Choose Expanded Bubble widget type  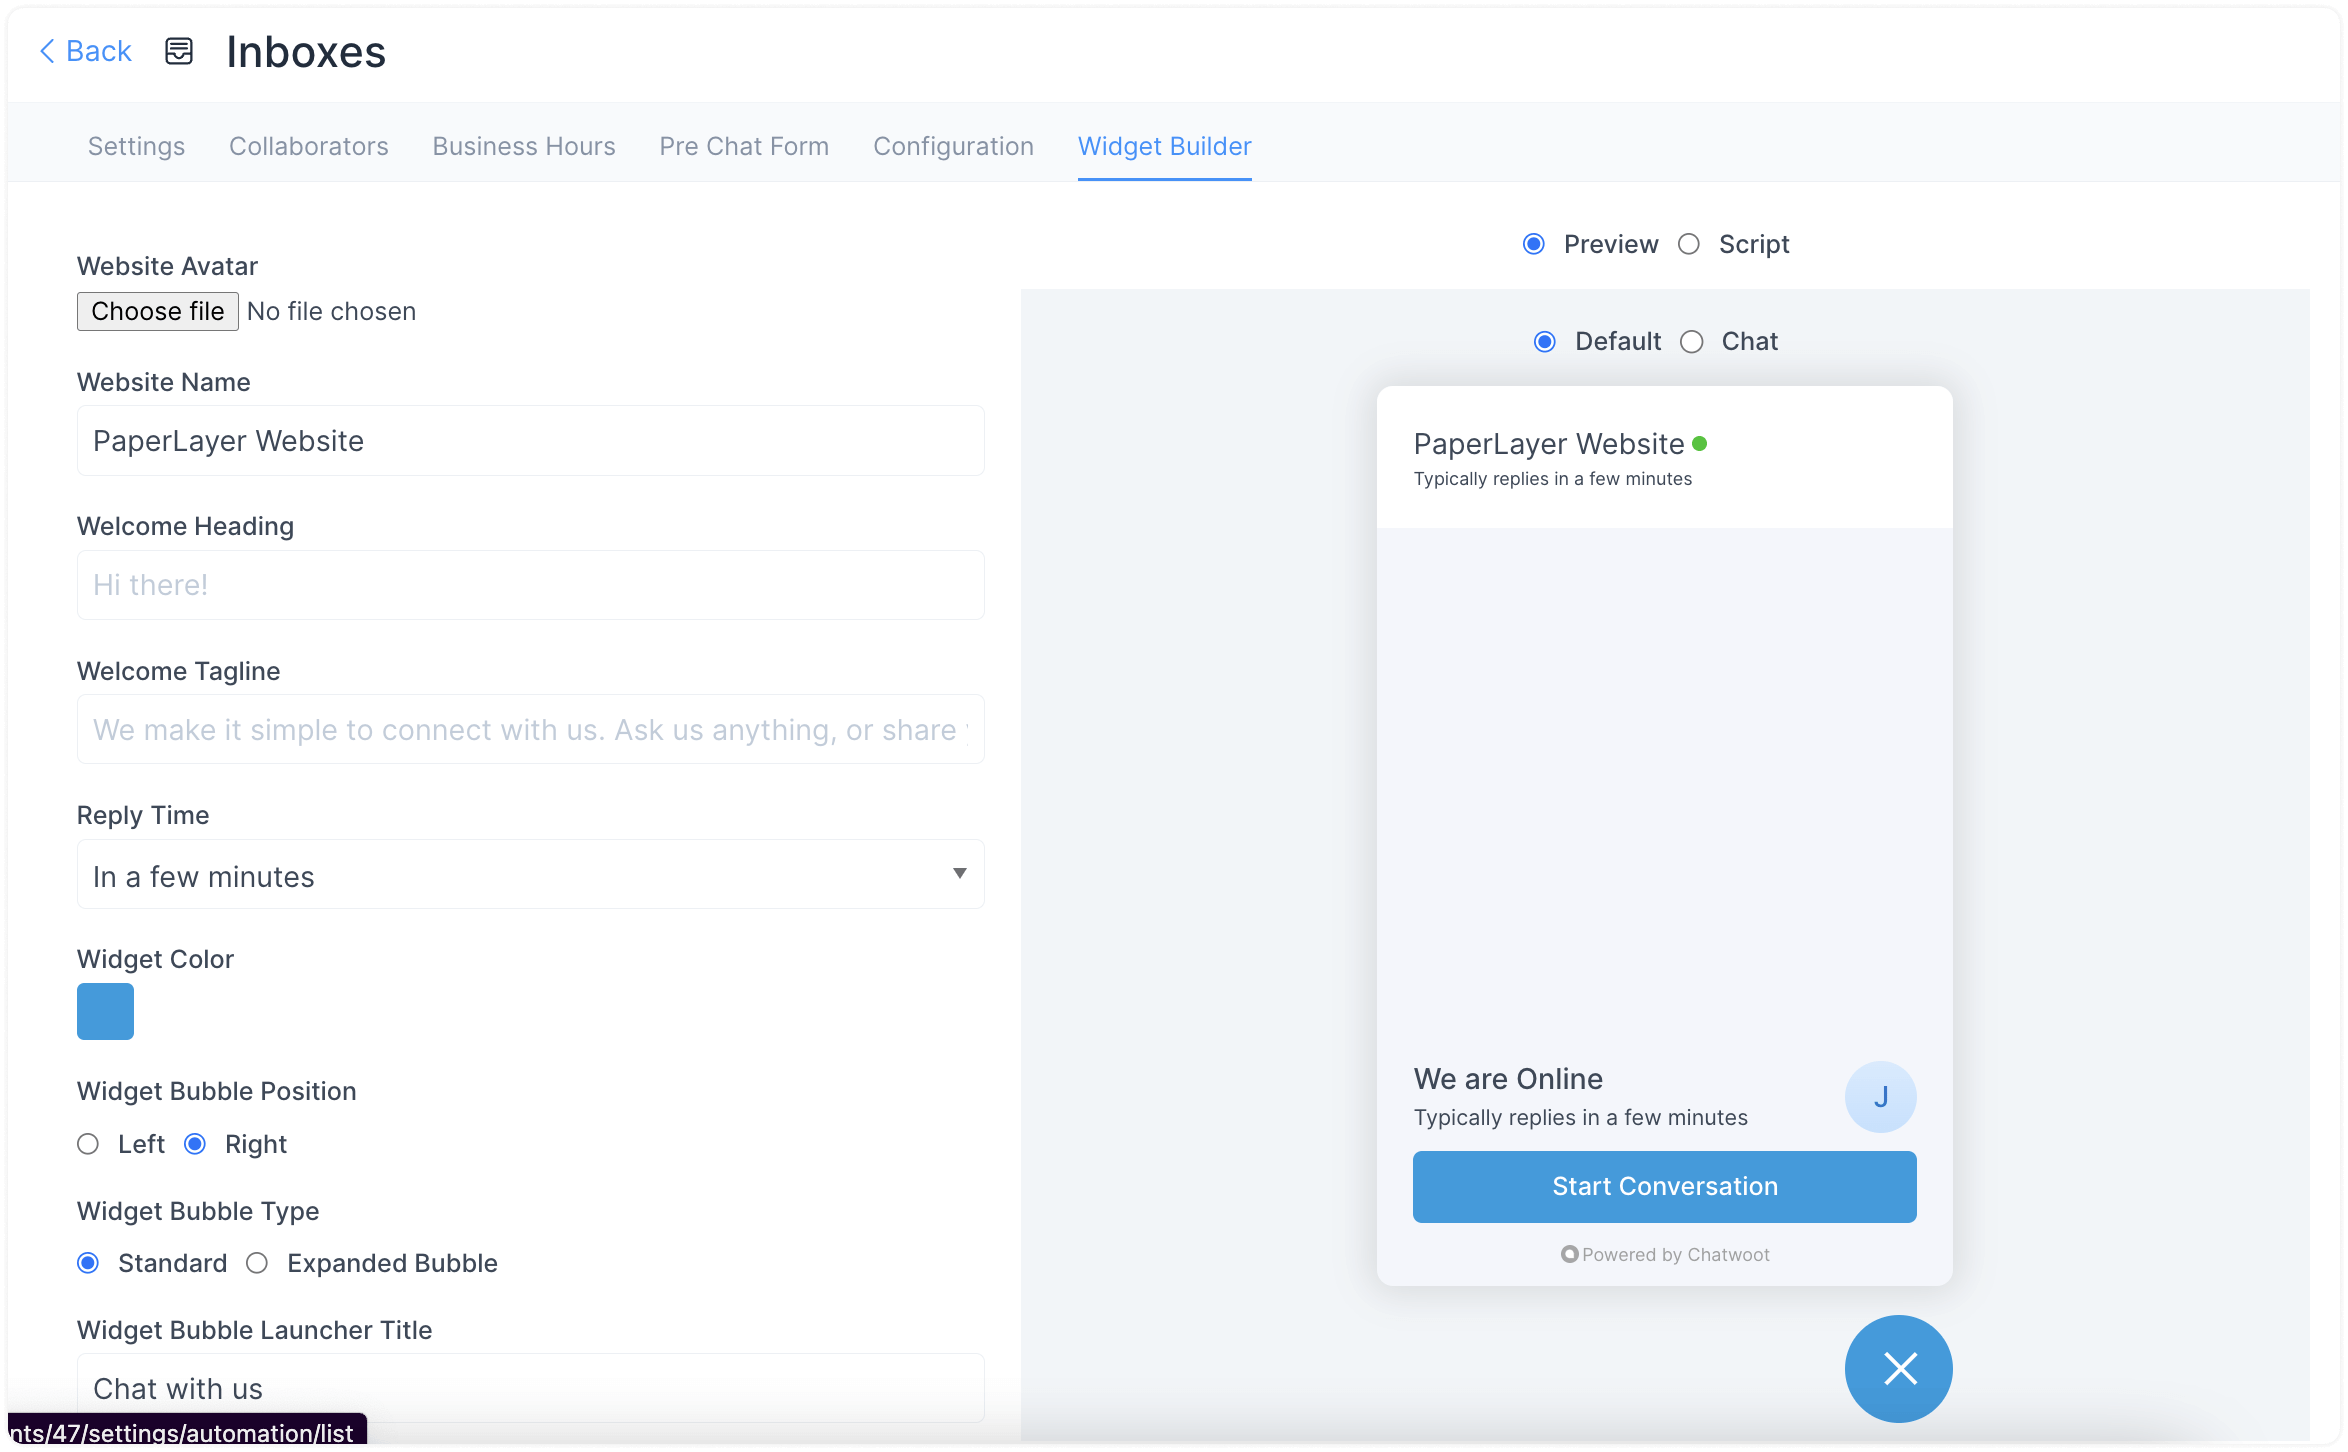pyautogui.click(x=257, y=1263)
